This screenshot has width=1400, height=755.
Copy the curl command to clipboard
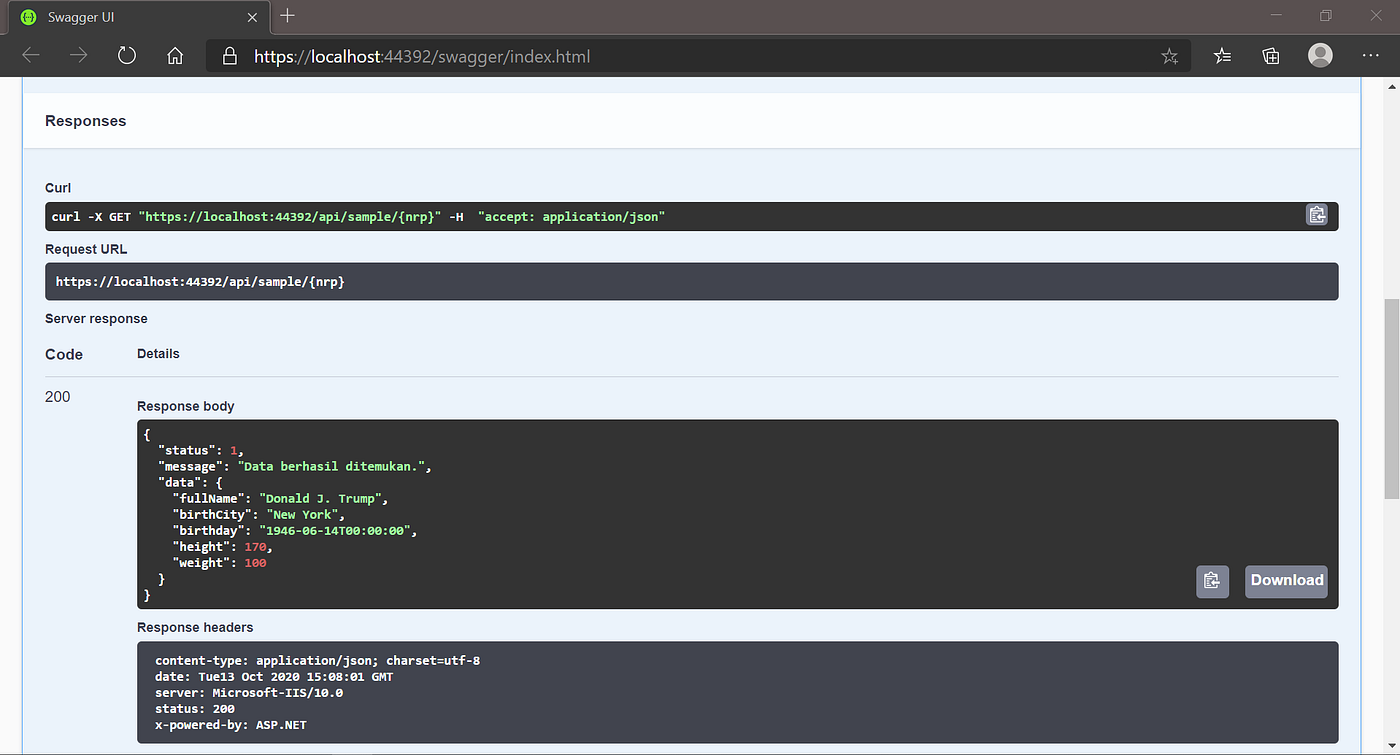pos(1316,215)
